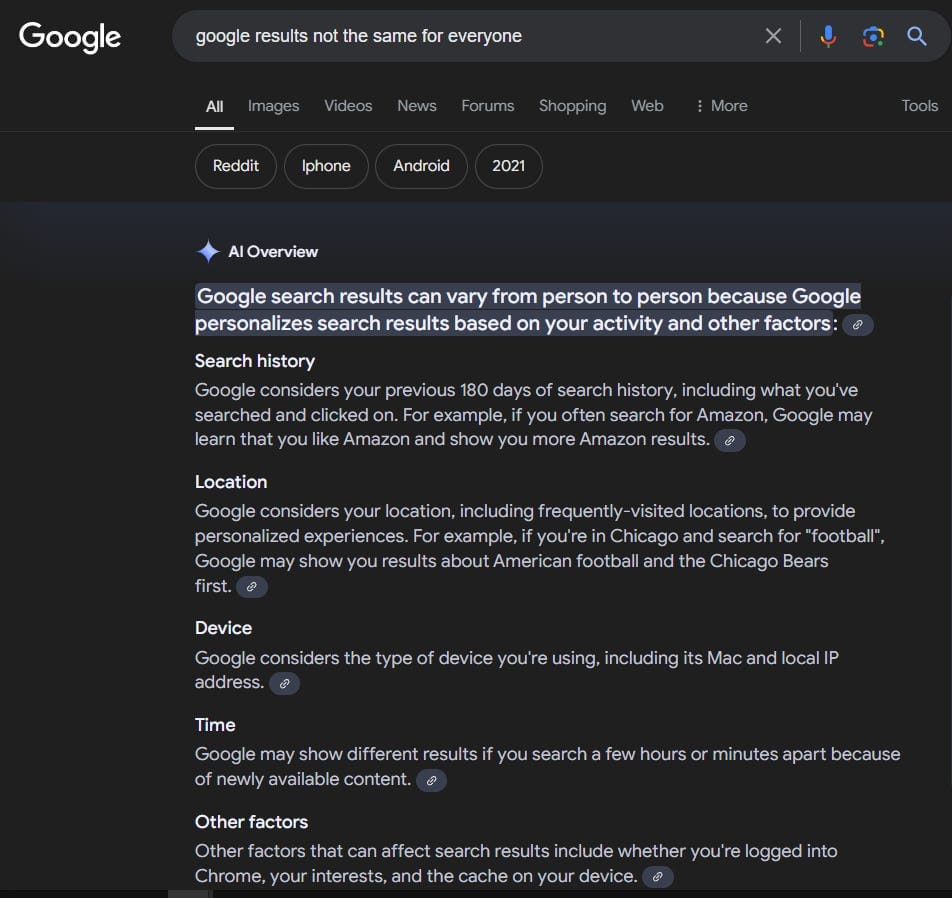Select the Android filter chip
This screenshot has width=952, height=898.
421,166
